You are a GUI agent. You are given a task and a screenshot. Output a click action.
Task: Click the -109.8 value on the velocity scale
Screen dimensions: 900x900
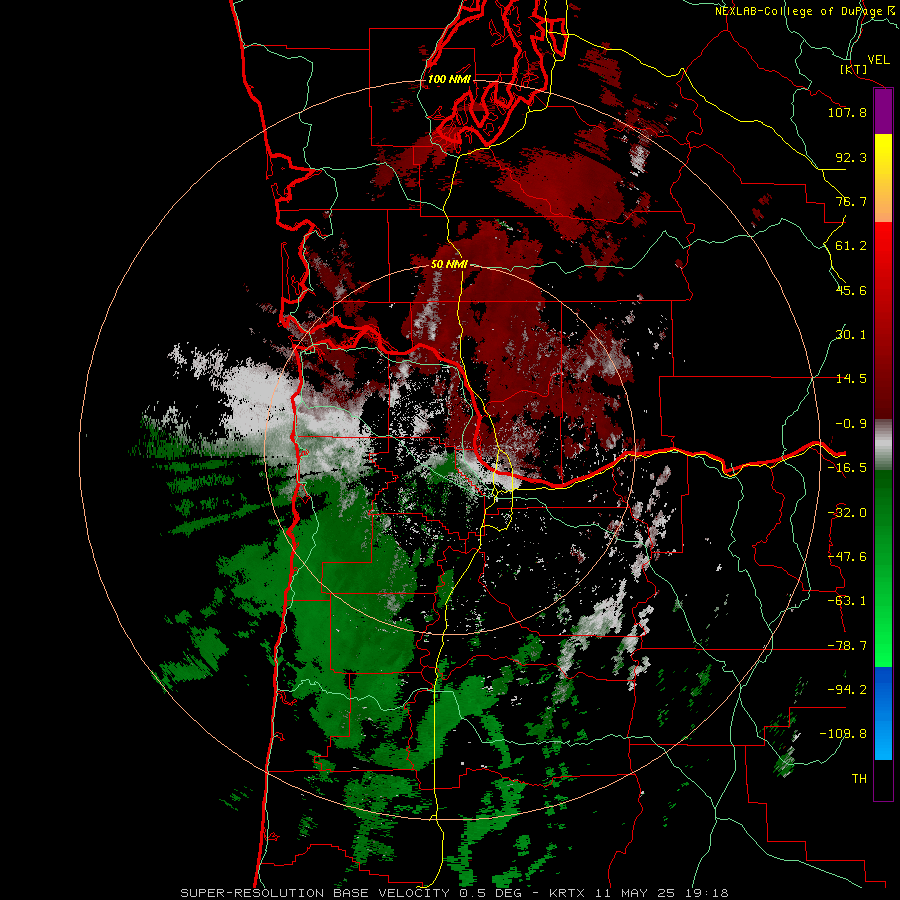click(x=844, y=734)
